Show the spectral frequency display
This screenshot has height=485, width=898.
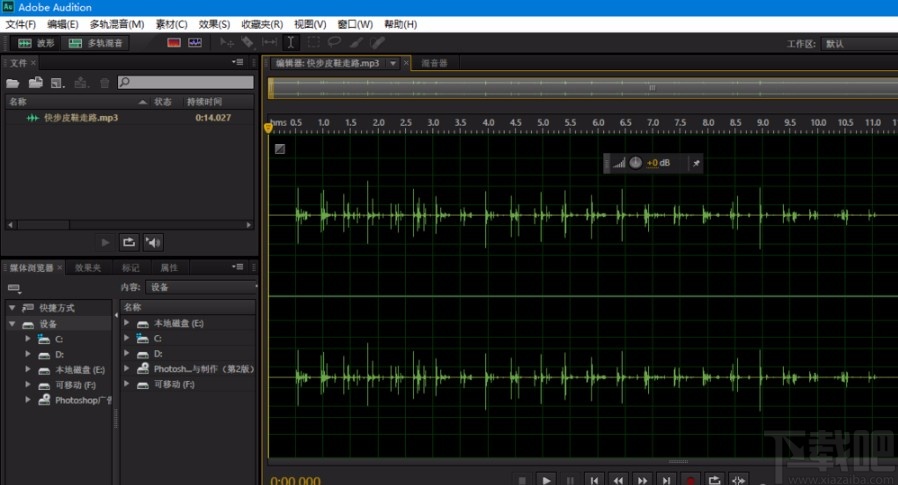click(x=173, y=43)
